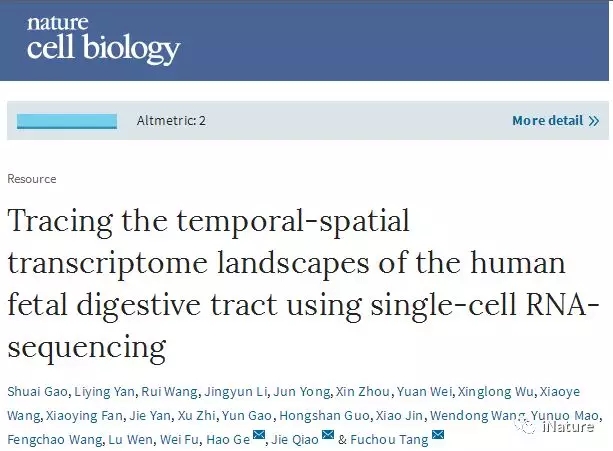The image size is (613, 451).
Task: Click the email envelope beside Hao Ge
Action: [x=259, y=438]
